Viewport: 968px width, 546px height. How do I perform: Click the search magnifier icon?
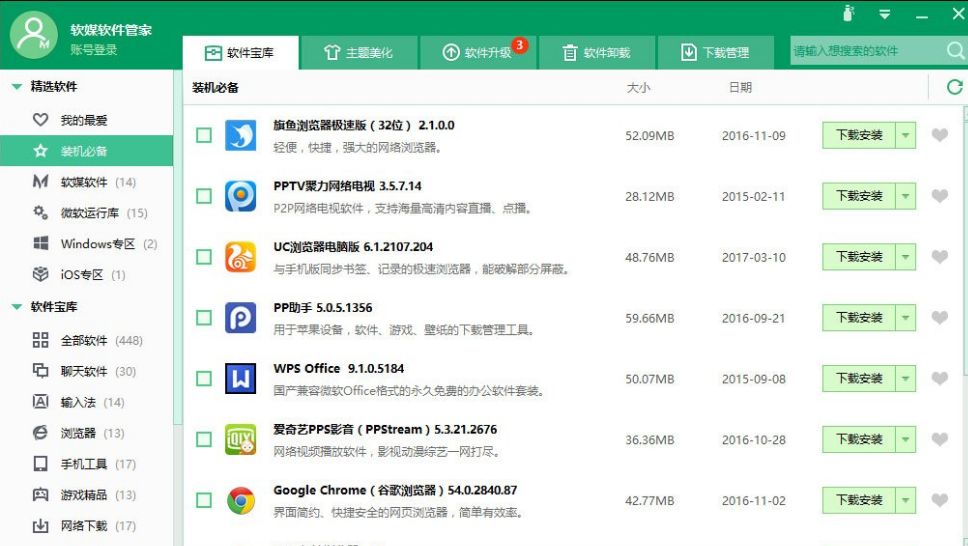point(955,51)
